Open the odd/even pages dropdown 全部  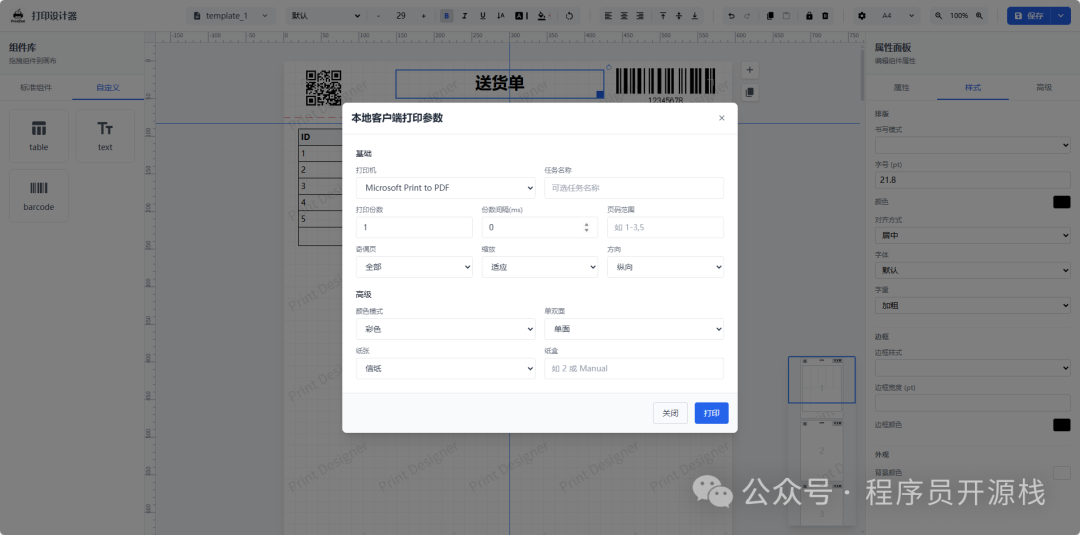pos(414,266)
